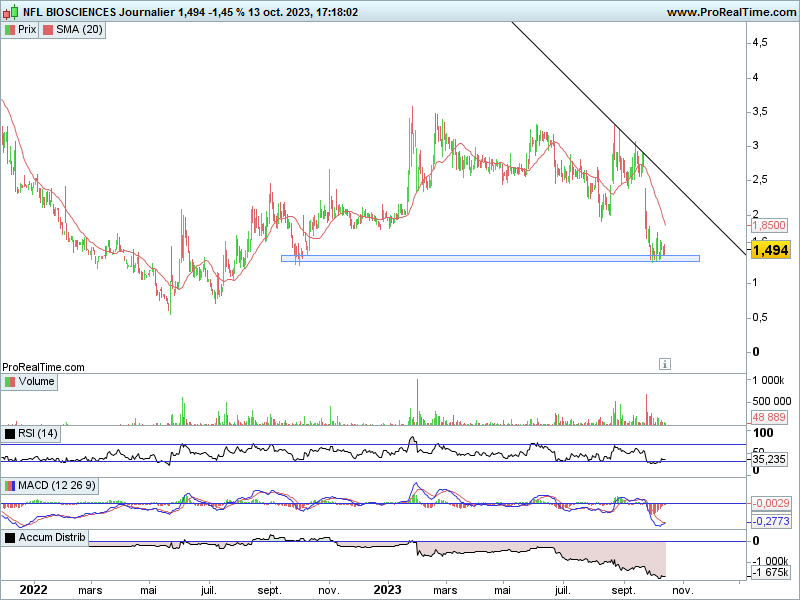800x600 pixels.
Task: Click the 0,5 price axis label
Action: click(760, 317)
